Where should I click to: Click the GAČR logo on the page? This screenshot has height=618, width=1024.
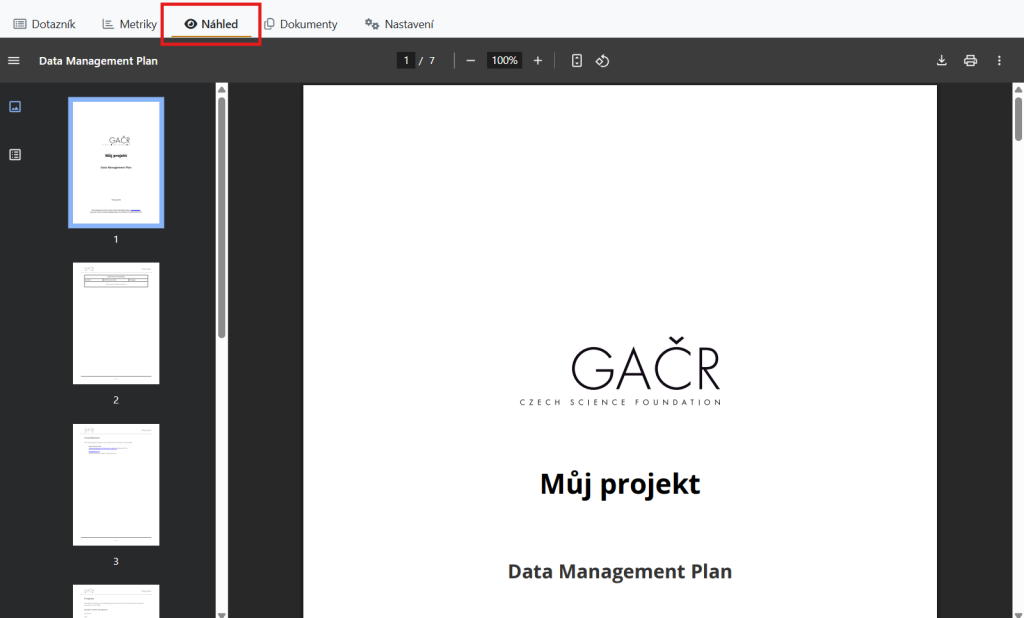[620, 371]
